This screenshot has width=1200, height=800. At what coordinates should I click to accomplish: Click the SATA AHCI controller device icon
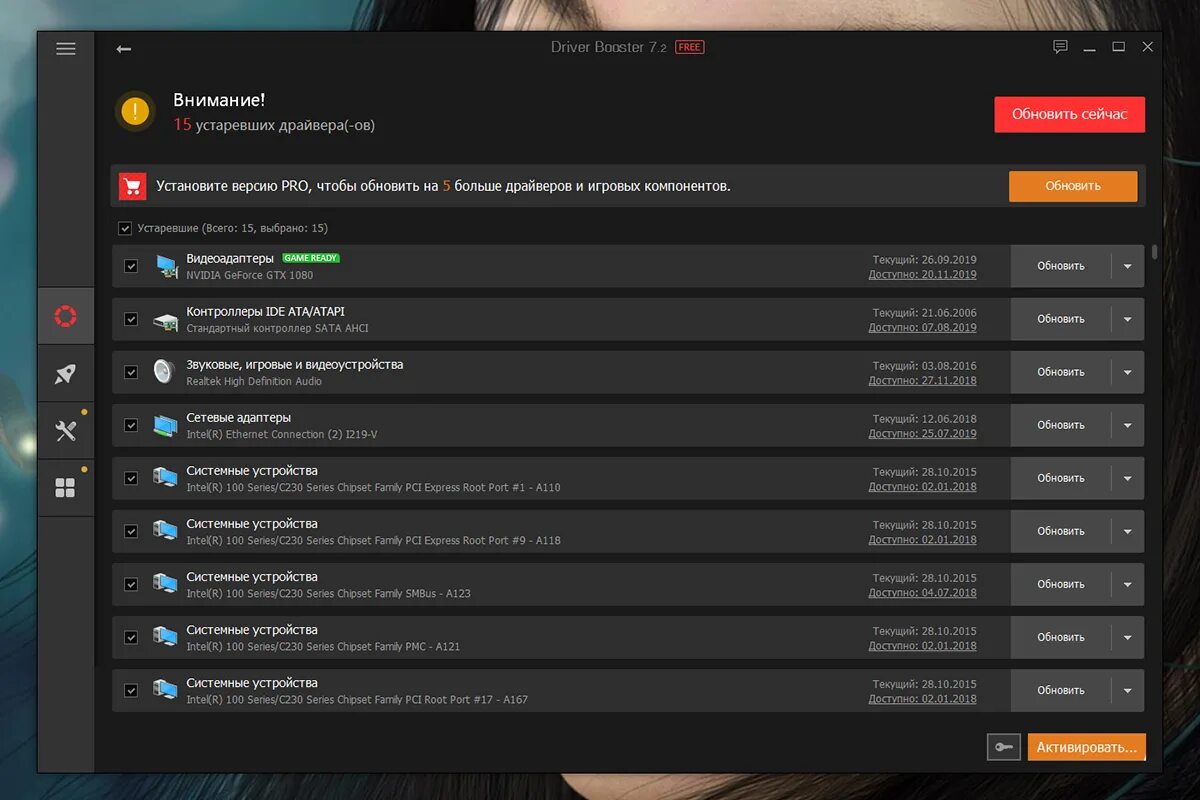point(165,319)
